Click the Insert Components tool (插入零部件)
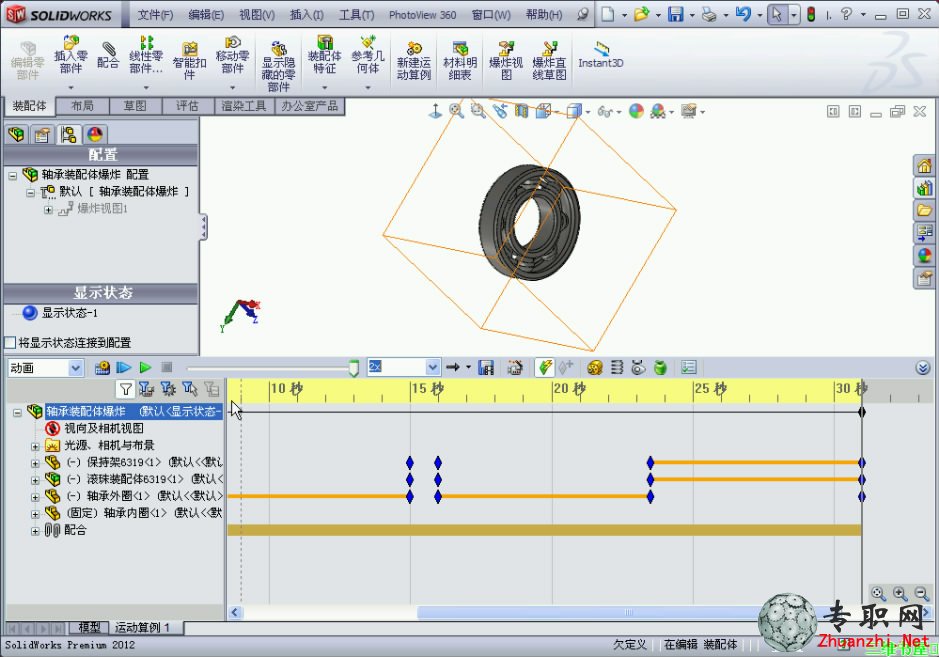The width and height of the screenshot is (939, 657). click(x=71, y=55)
